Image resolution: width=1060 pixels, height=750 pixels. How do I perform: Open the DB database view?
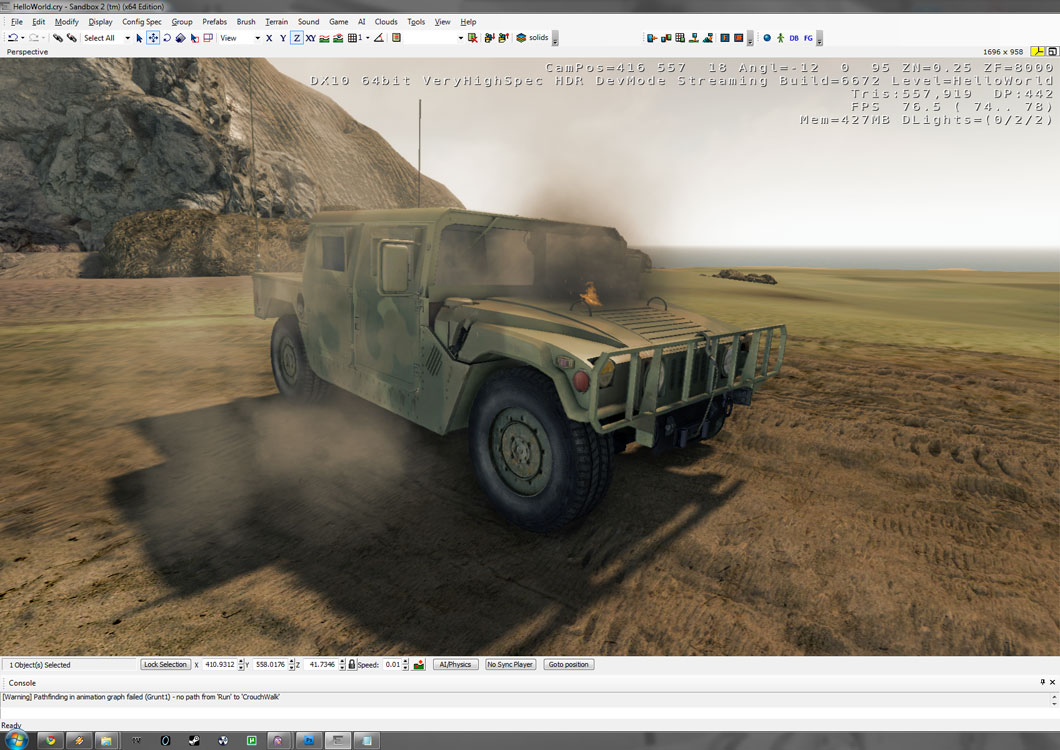point(794,38)
